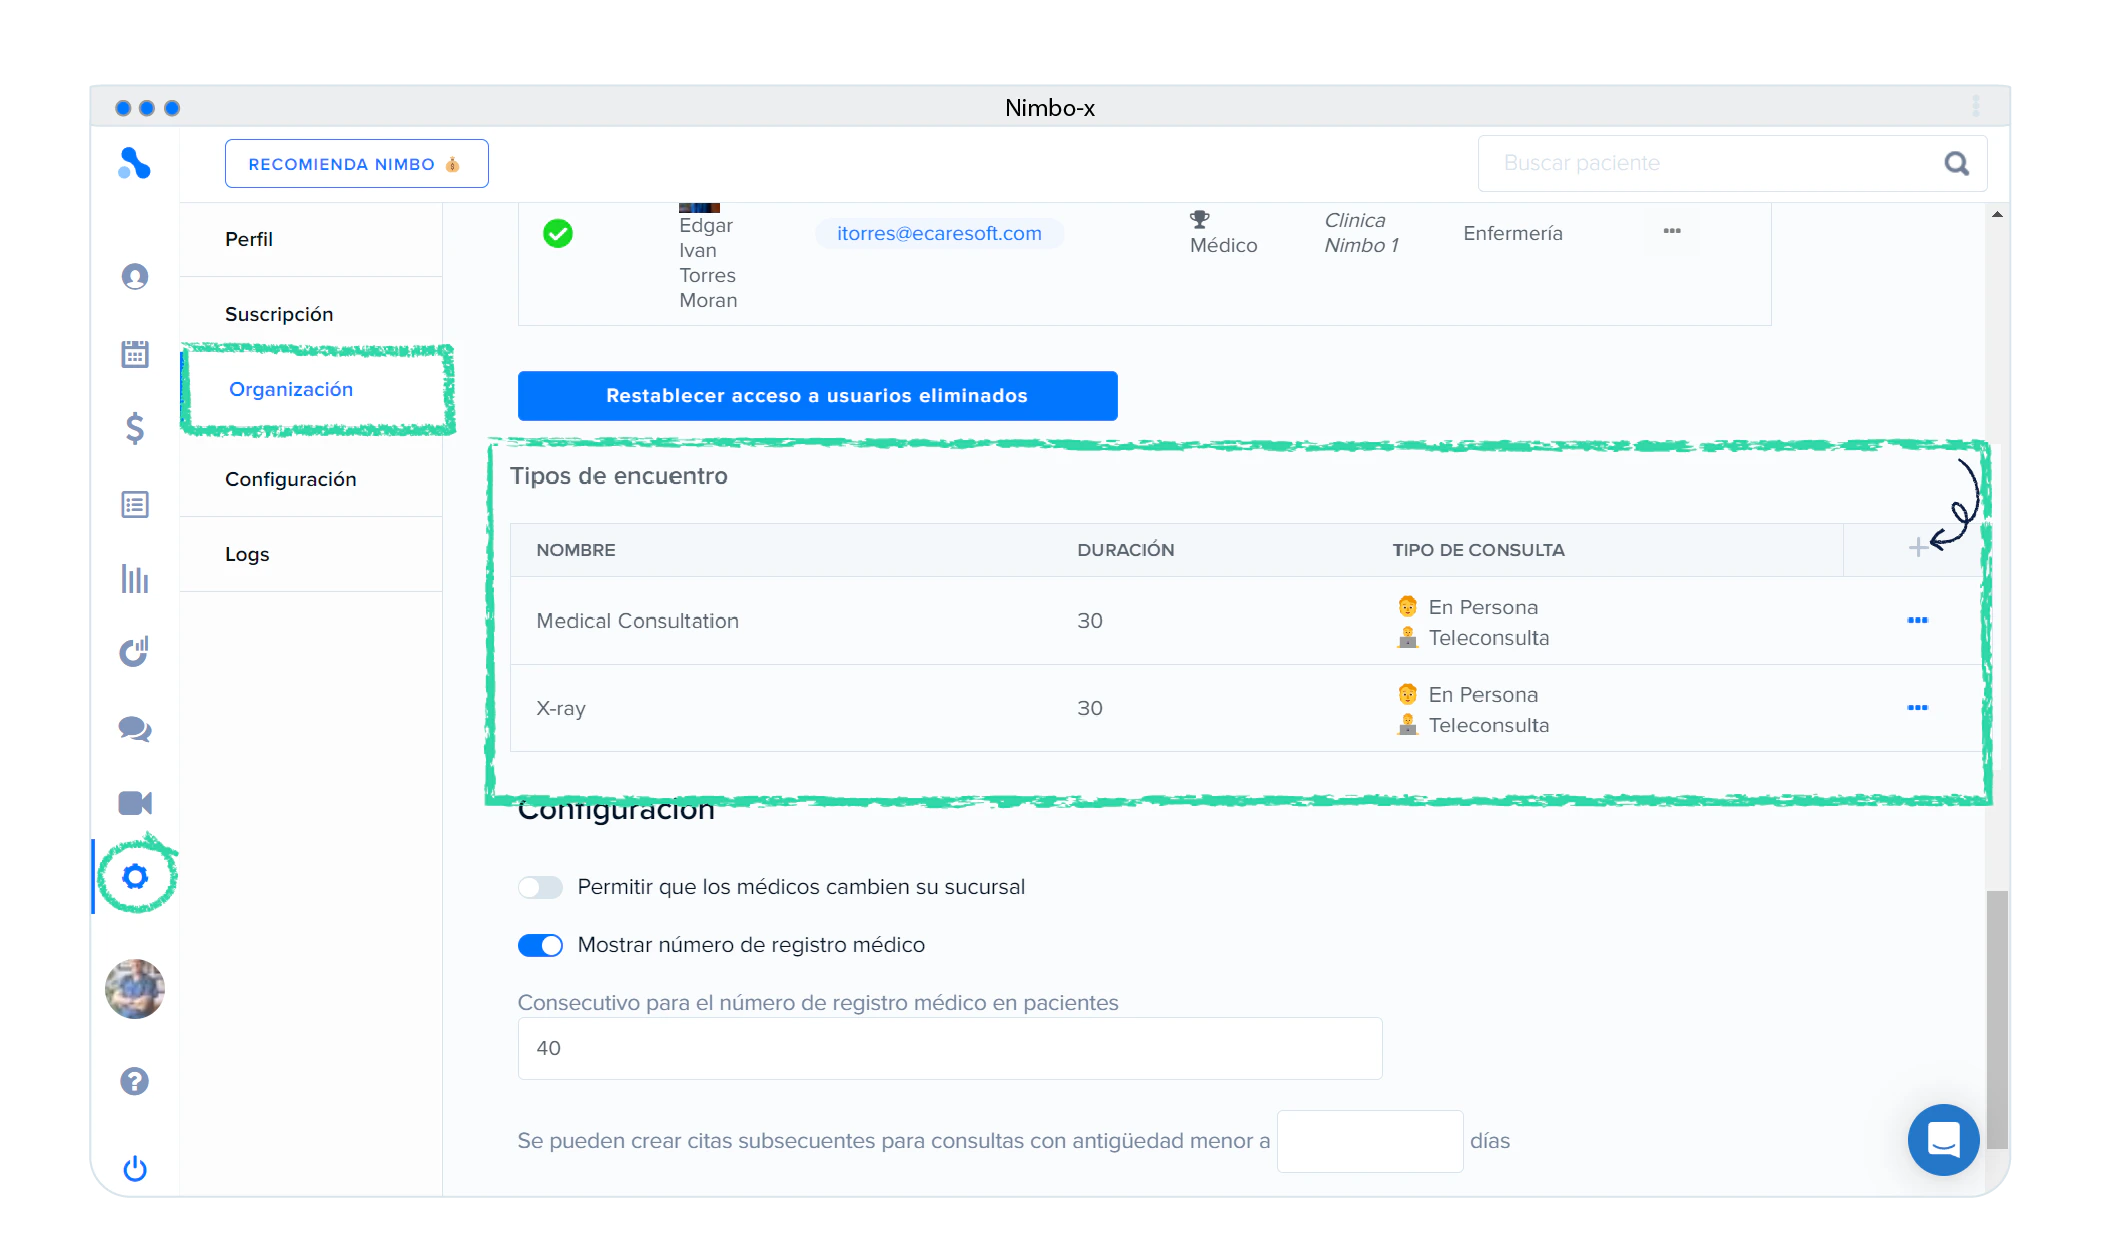
Task: Click the help question mark icon
Action: [x=135, y=1081]
